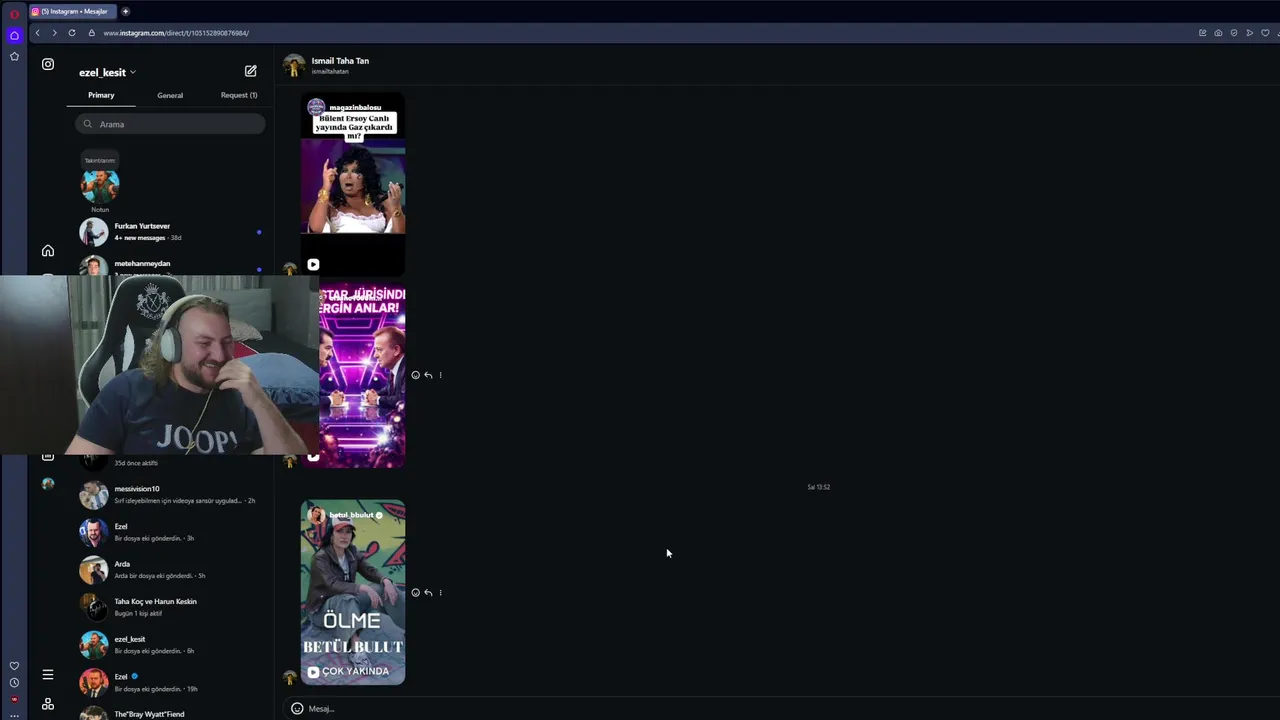Viewport: 1280px width, 720px height.
Task: Open the Bülent Ersoy reel thumbnail
Action: 353,185
